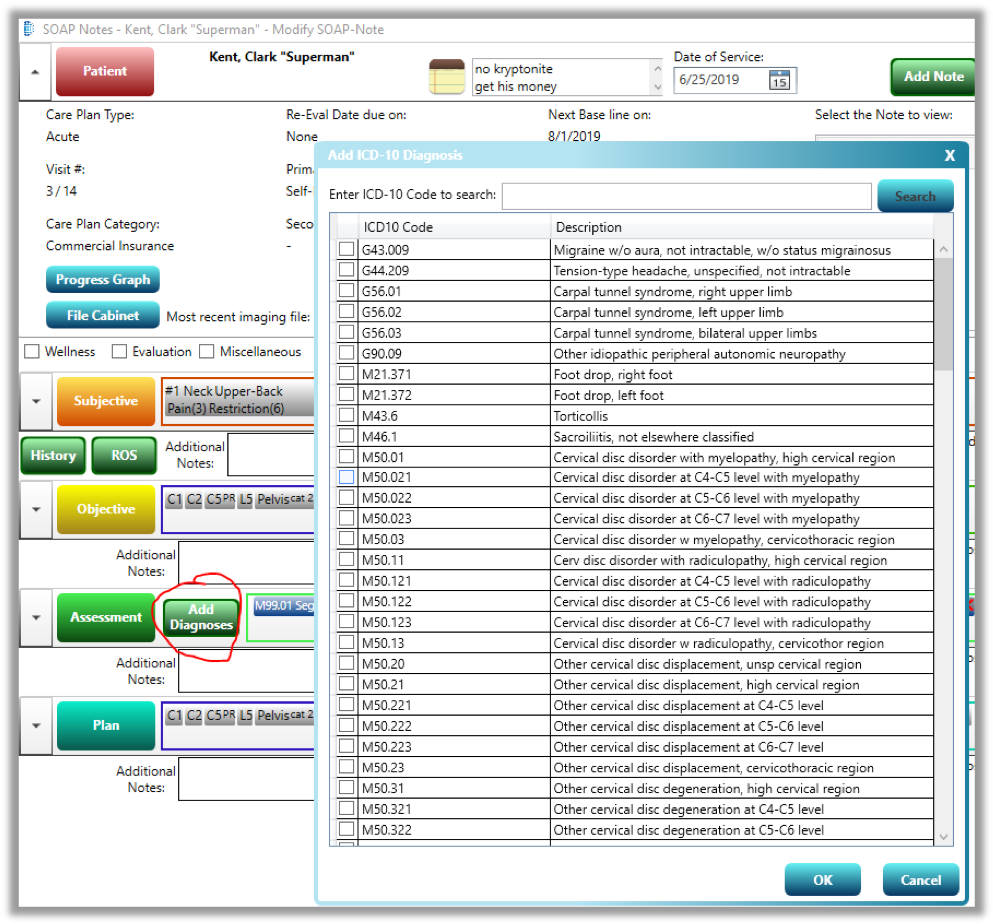The height and width of the screenshot is (924, 993).
Task: Sort by the ICD10 Code column header
Action: coord(454,227)
